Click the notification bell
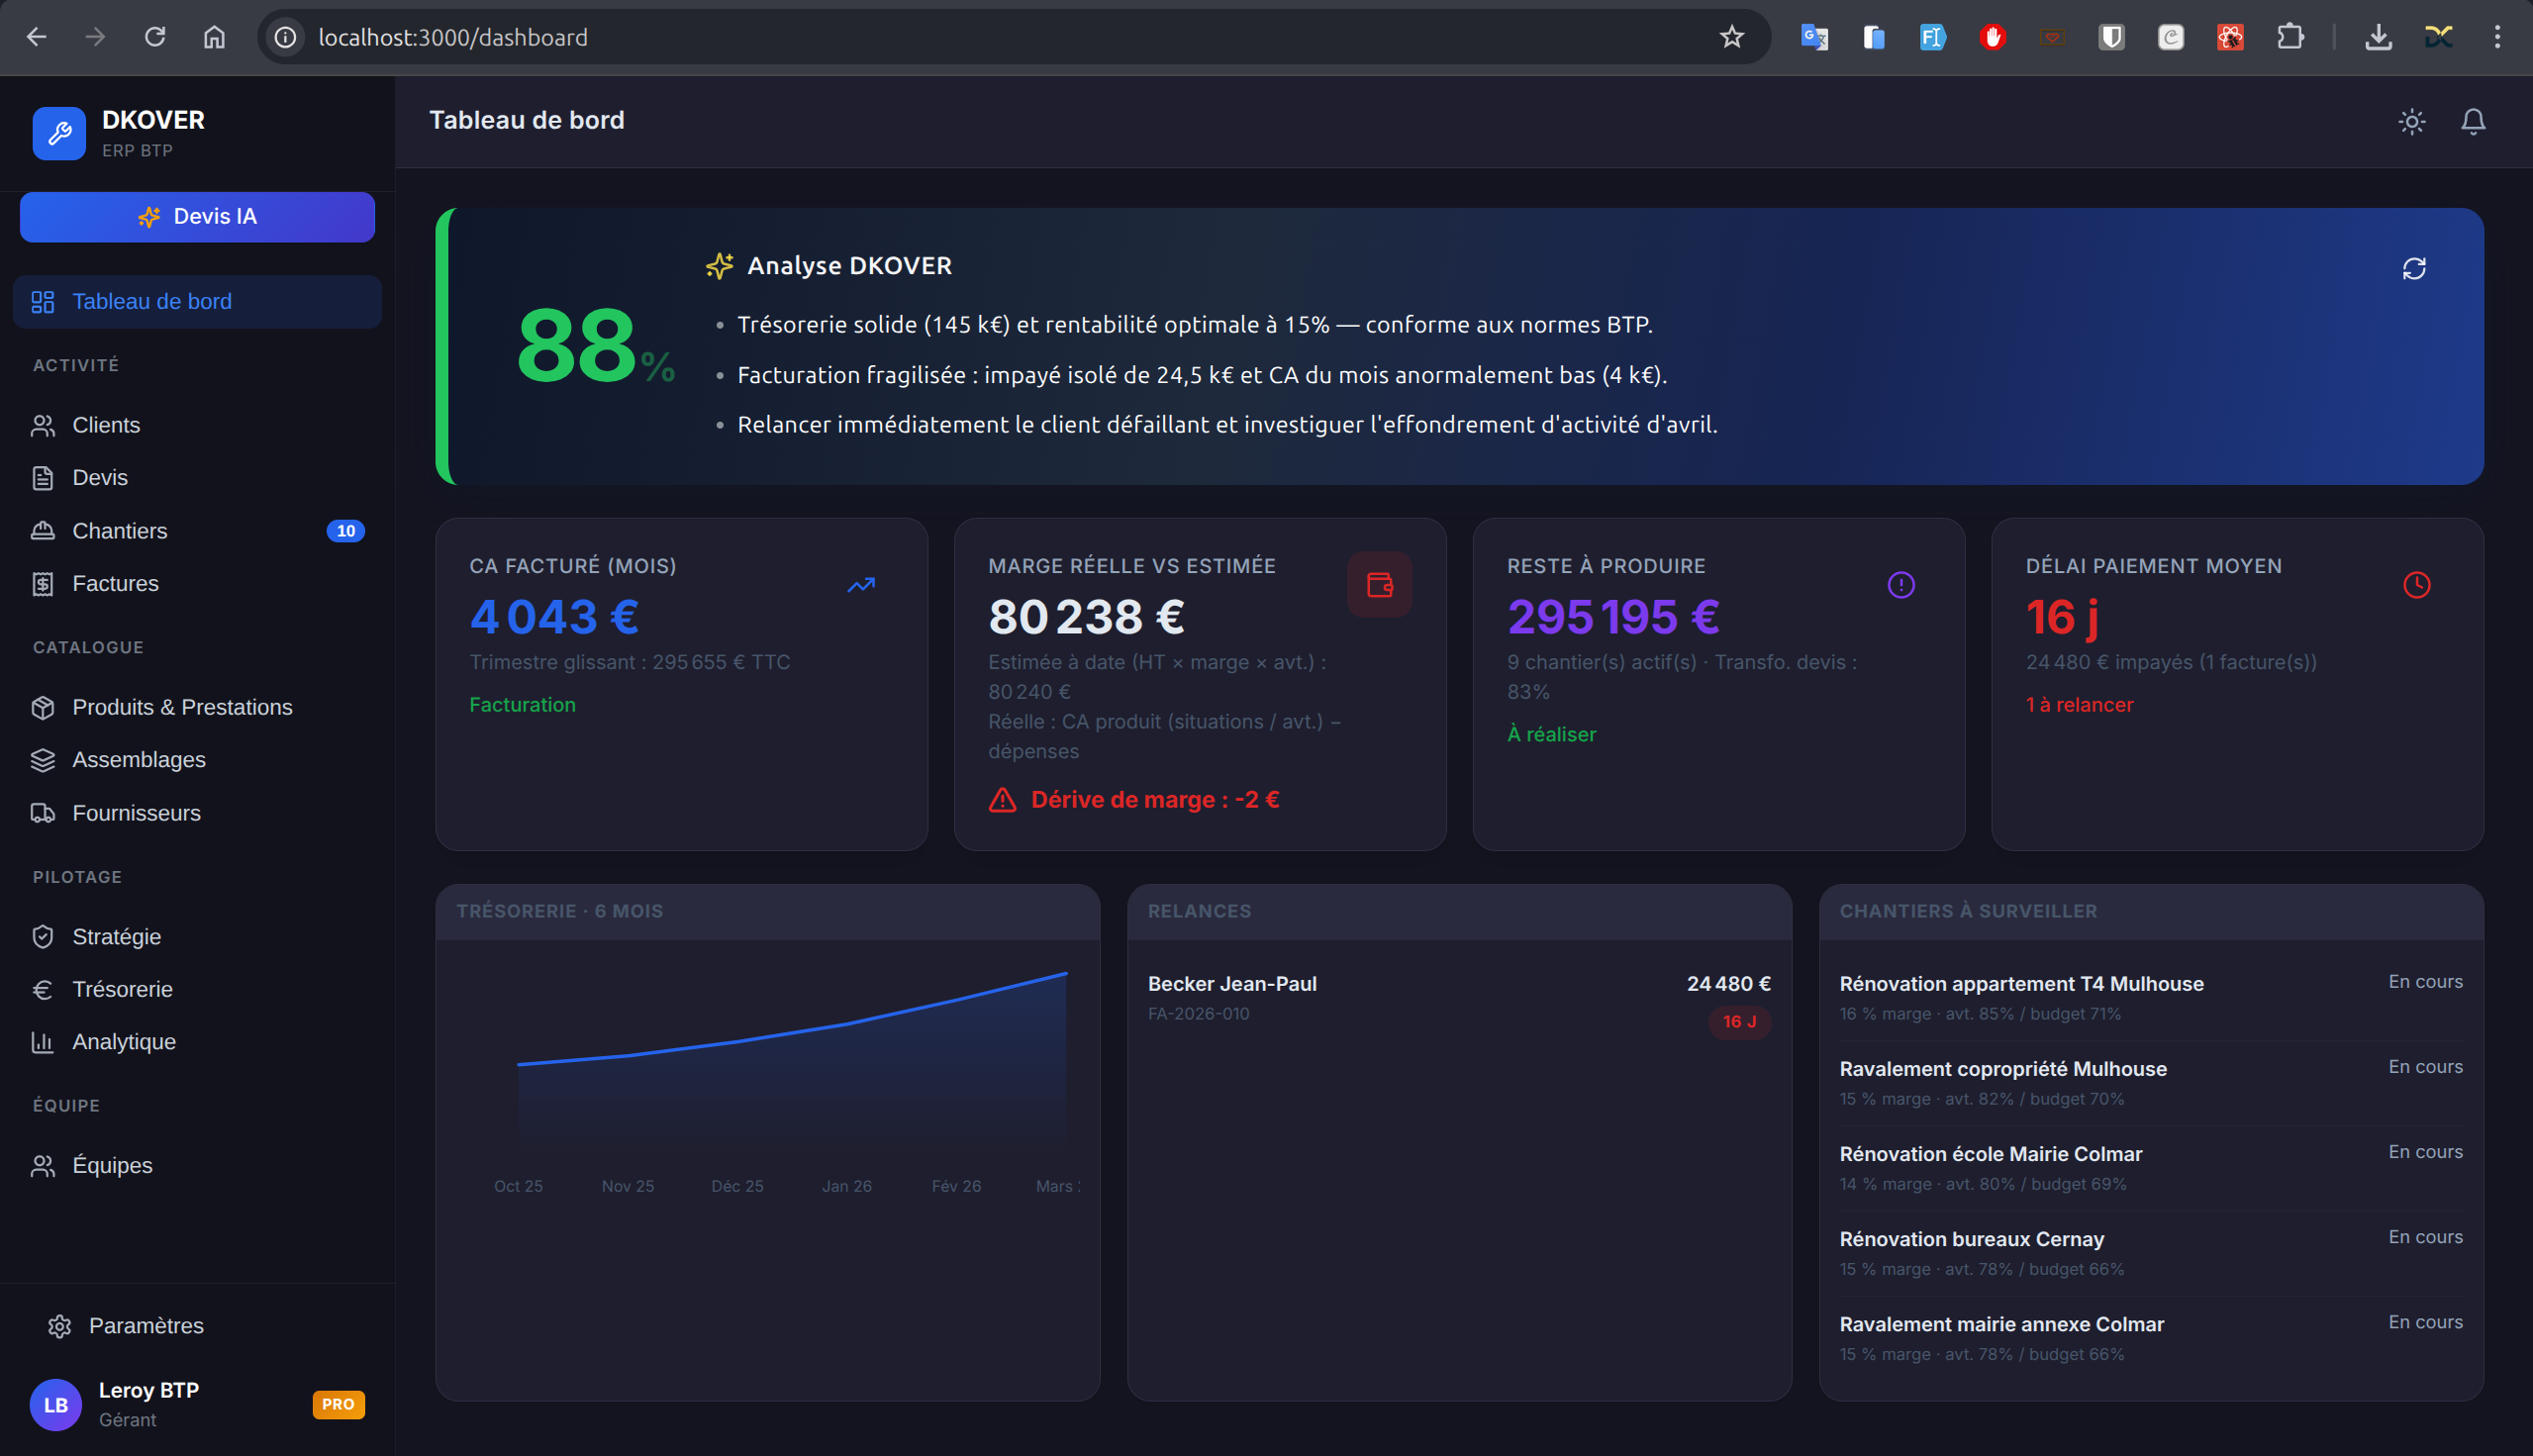The height and width of the screenshot is (1456, 2533). [x=2473, y=121]
